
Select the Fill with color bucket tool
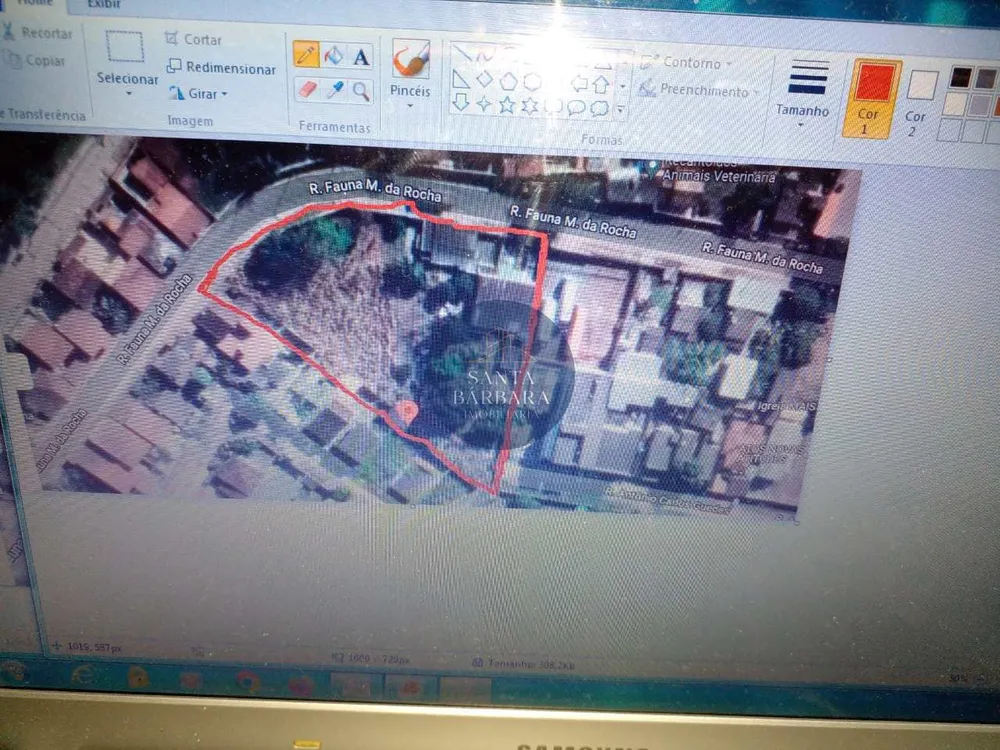point(334,55)
